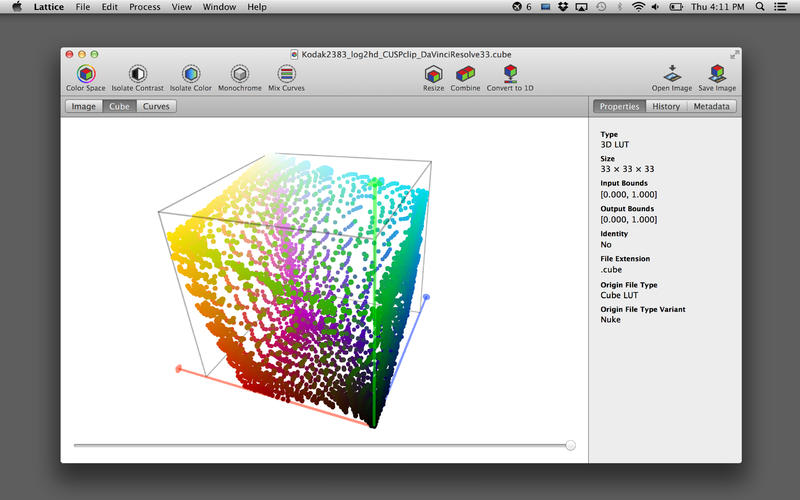Select the Cube view tab

[x=119, y=106]
